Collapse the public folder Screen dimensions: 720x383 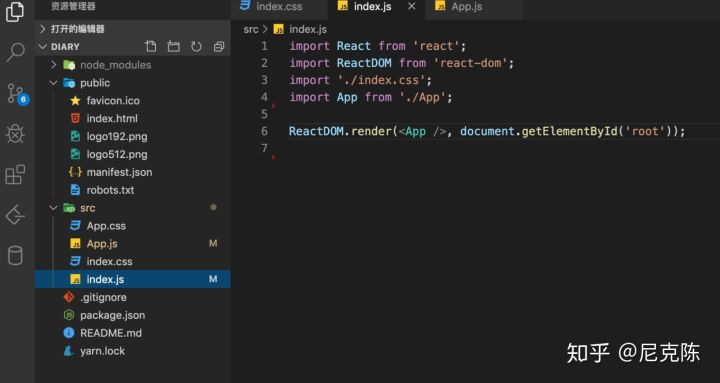click(x=53, y=83)
